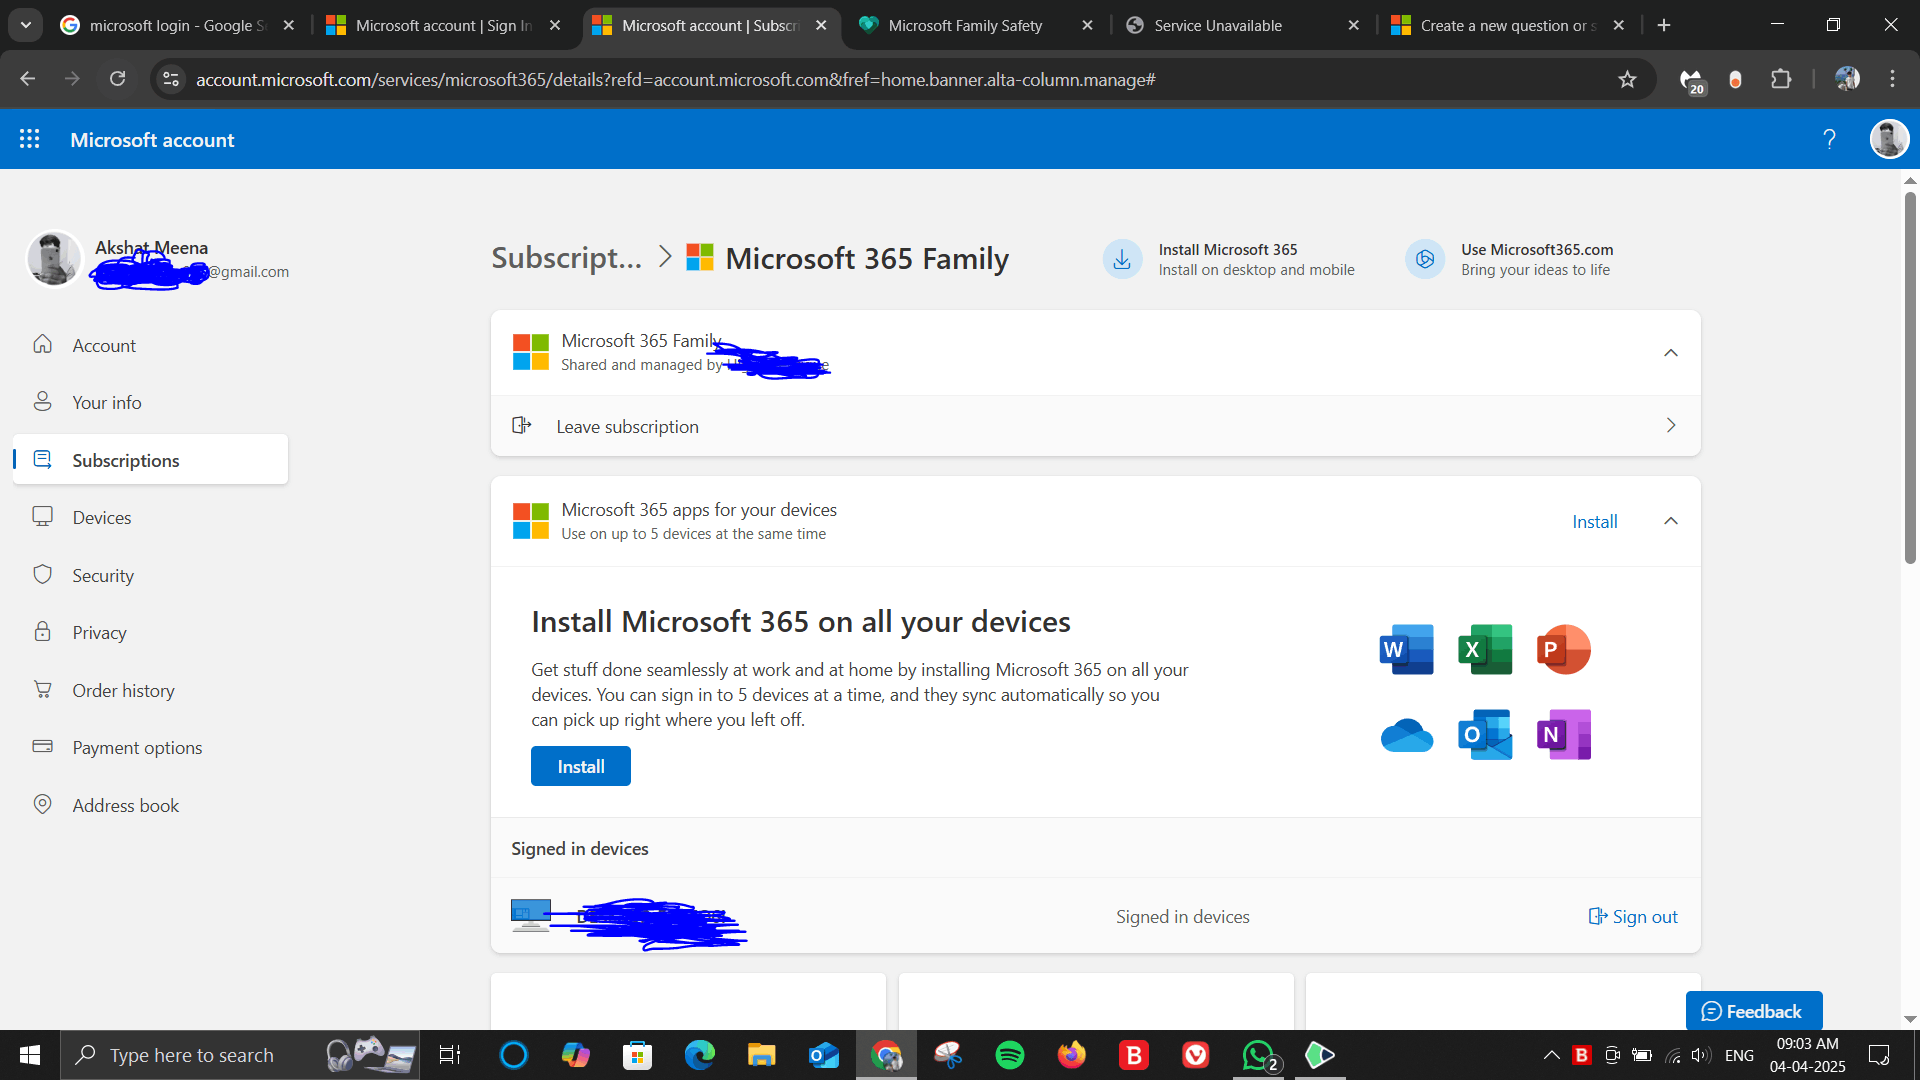This screenshot has width=1920, height=1080.
Task: Click the blue Install button
Action: pos(580,766)
